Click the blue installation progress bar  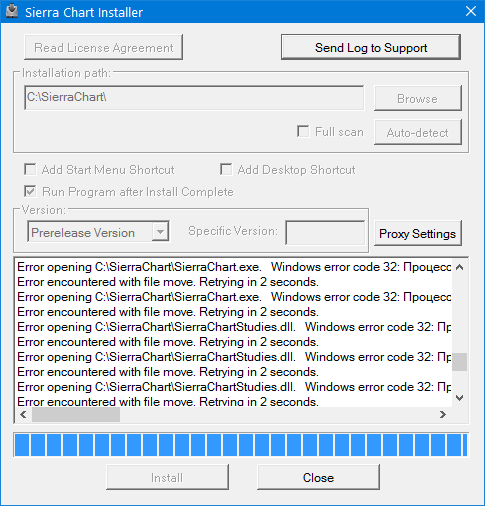(x=241, y=445)
